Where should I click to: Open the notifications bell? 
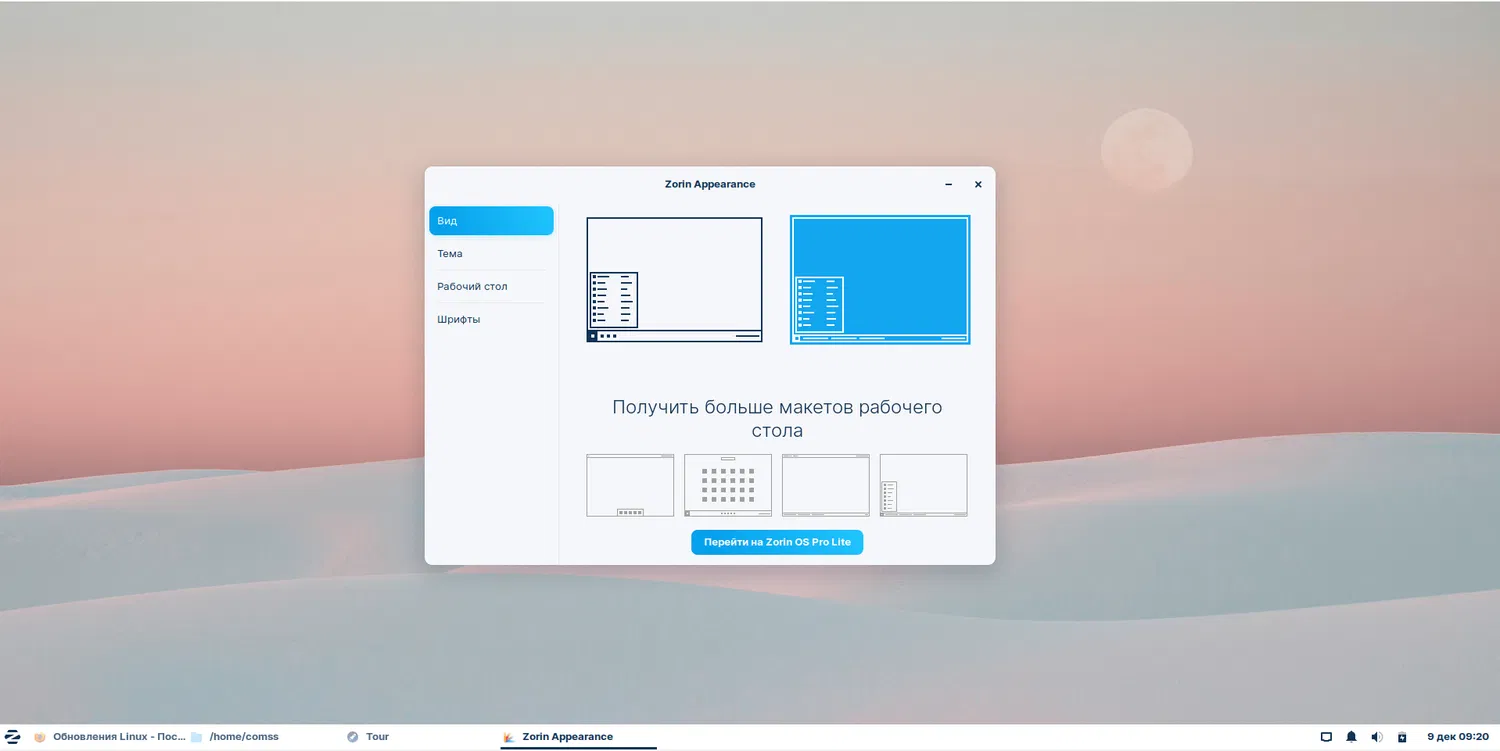click(x=1352, y=737)
